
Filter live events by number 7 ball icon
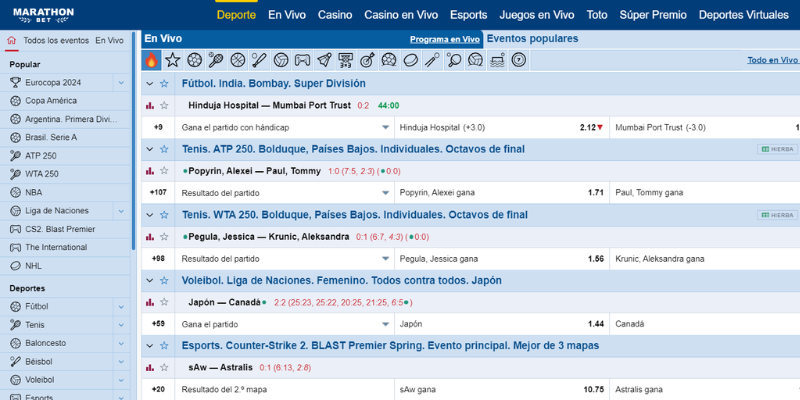click(519, 60)
